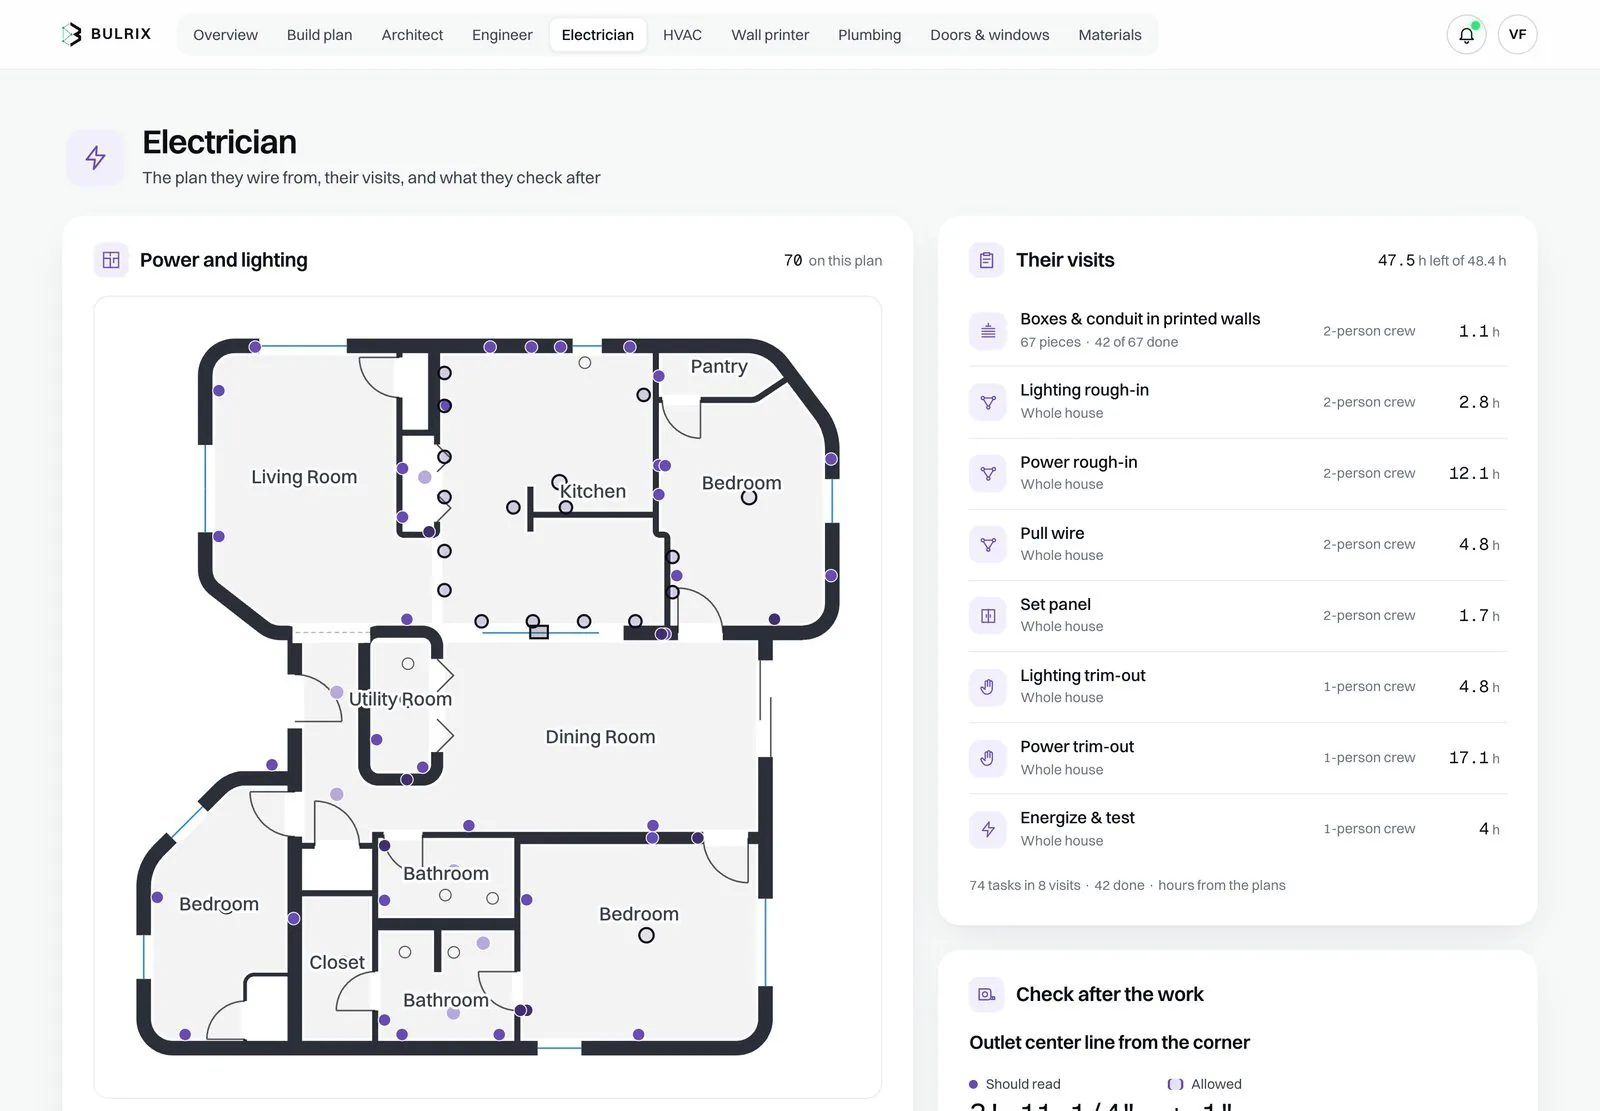
Task: Click the Should read legend dot
Action: tap(974, 1084)
